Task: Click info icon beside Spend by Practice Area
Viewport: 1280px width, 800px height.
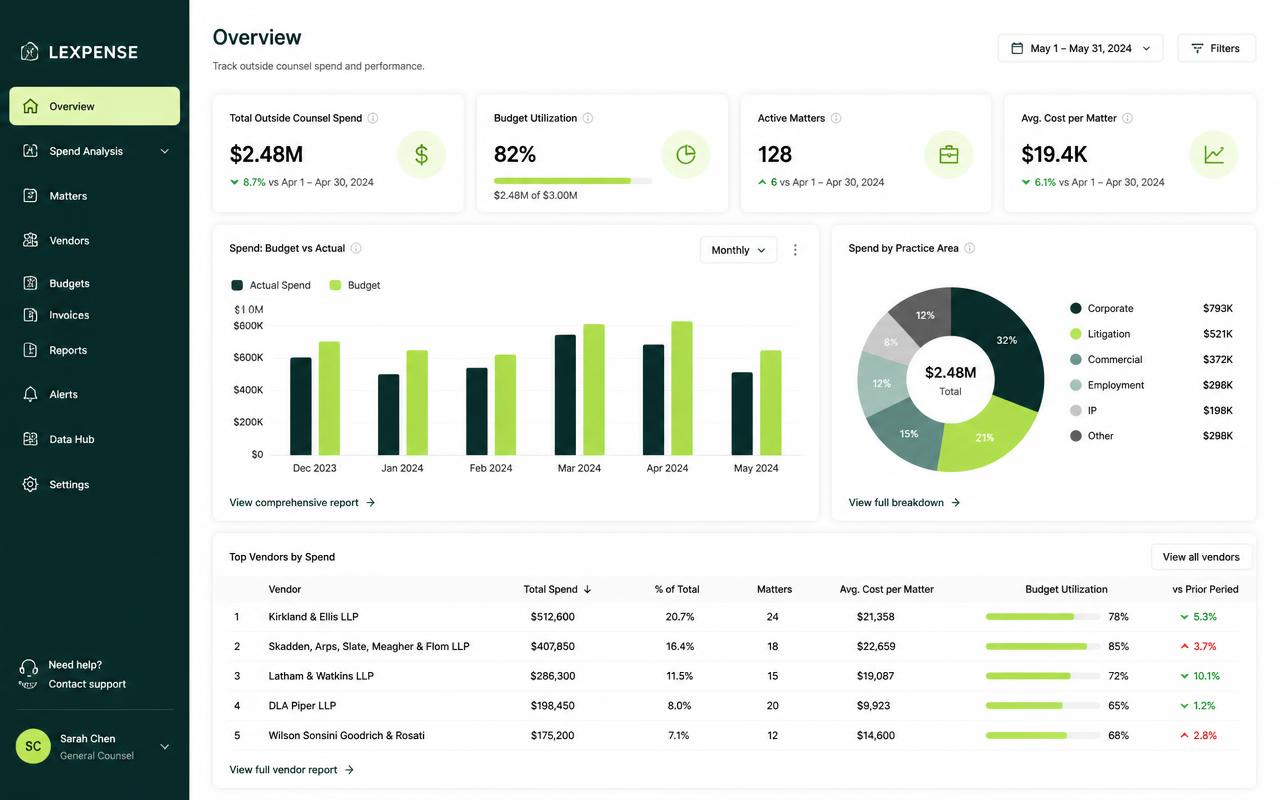Action: (970, 248)
